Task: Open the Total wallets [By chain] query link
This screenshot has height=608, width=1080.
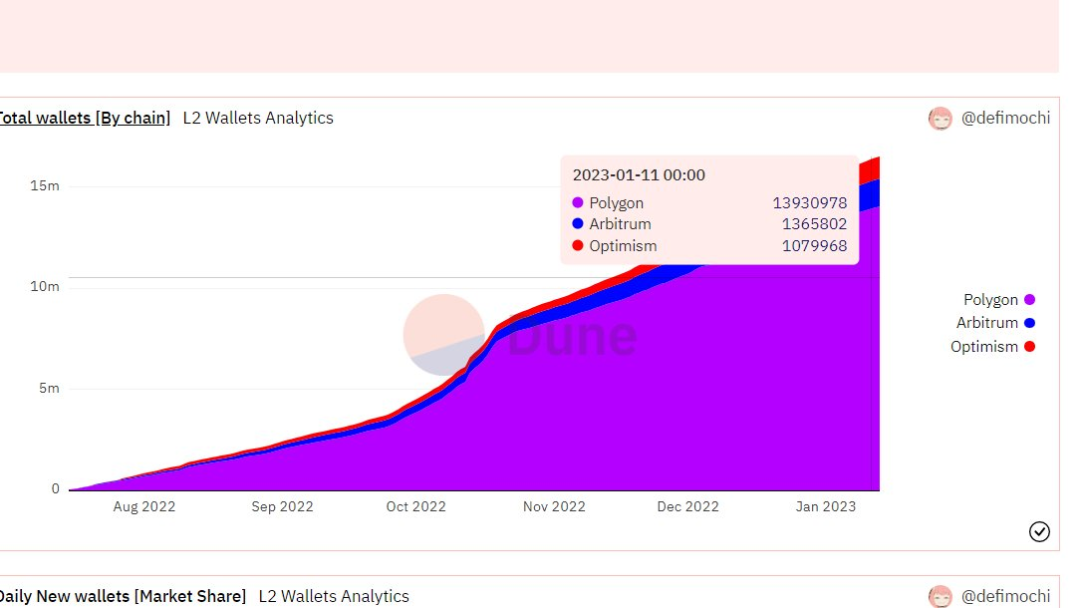Action: click(x=84, y=118)
